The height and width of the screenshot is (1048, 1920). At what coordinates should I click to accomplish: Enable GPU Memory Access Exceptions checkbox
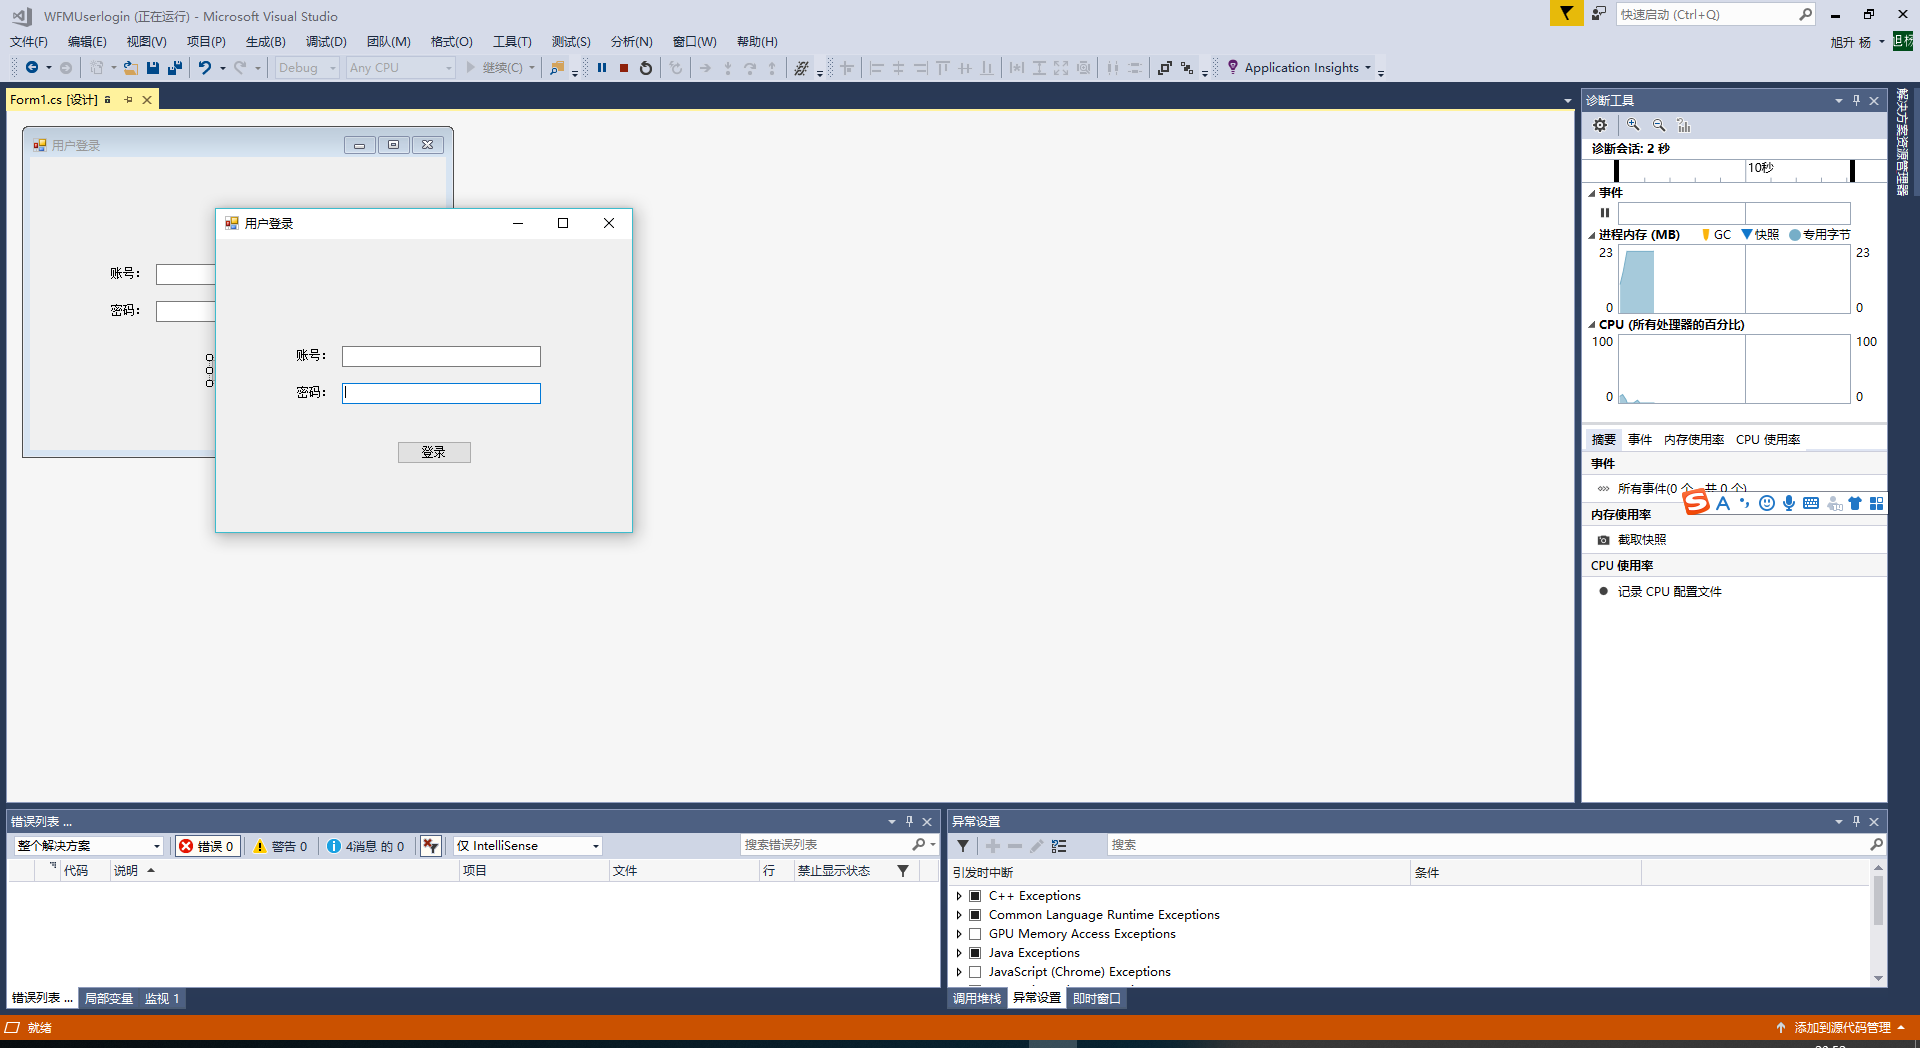(x=975, y=933)
